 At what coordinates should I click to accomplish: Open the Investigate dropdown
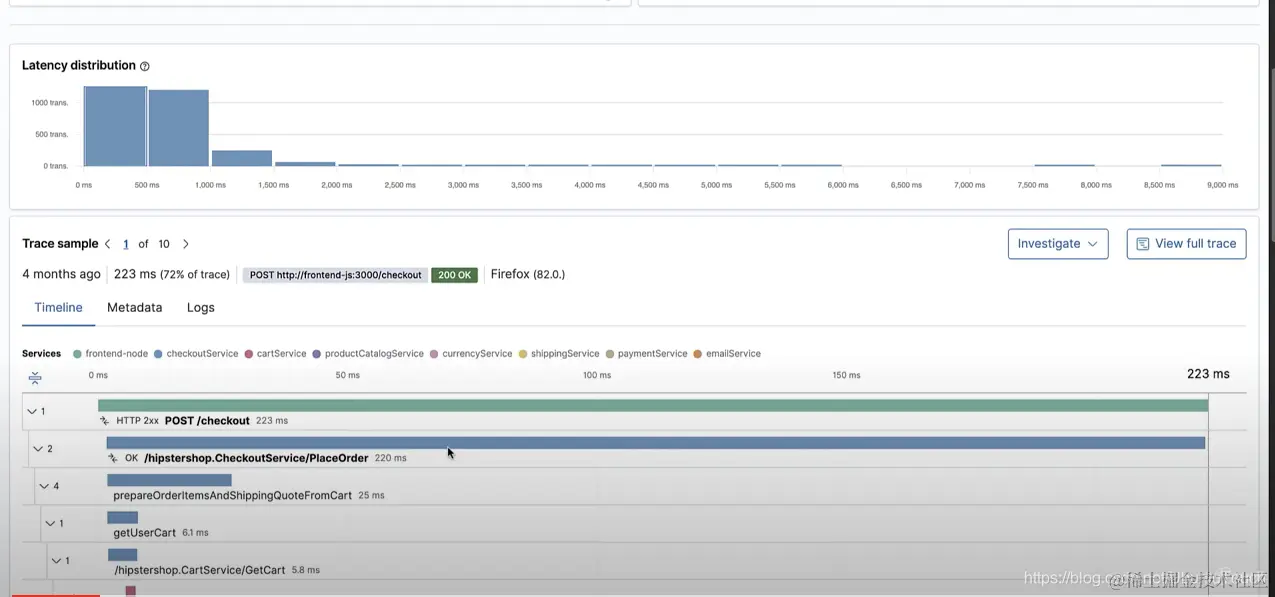1058,244
